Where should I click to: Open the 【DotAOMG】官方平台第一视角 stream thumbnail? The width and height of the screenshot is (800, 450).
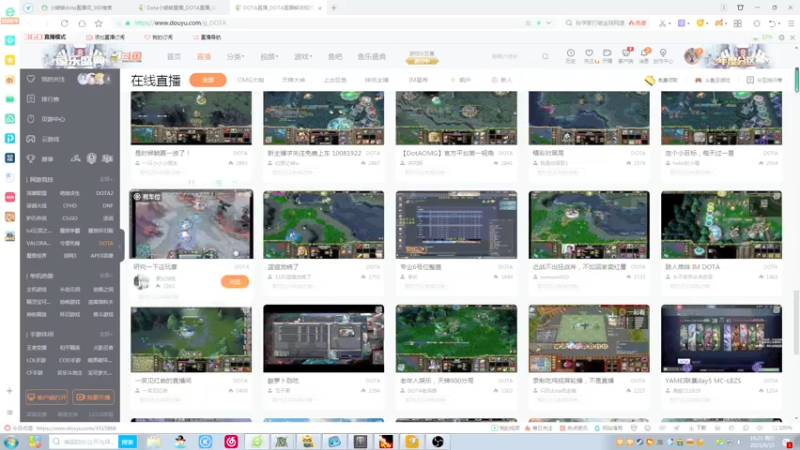[x=456, y=118]
